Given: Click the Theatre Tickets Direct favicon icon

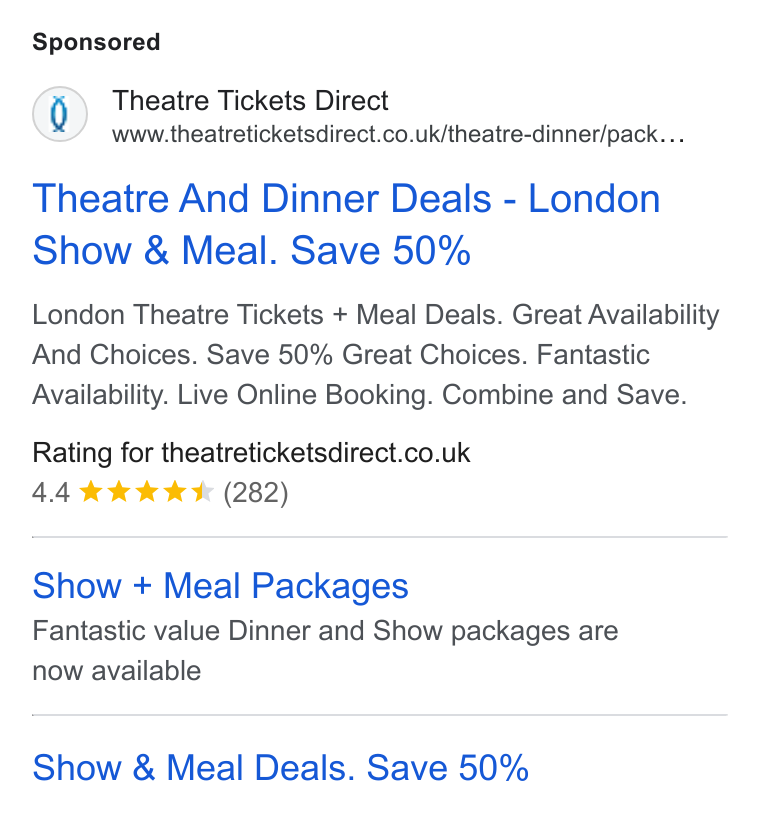Looking at the screenshot, I should 60,114.
